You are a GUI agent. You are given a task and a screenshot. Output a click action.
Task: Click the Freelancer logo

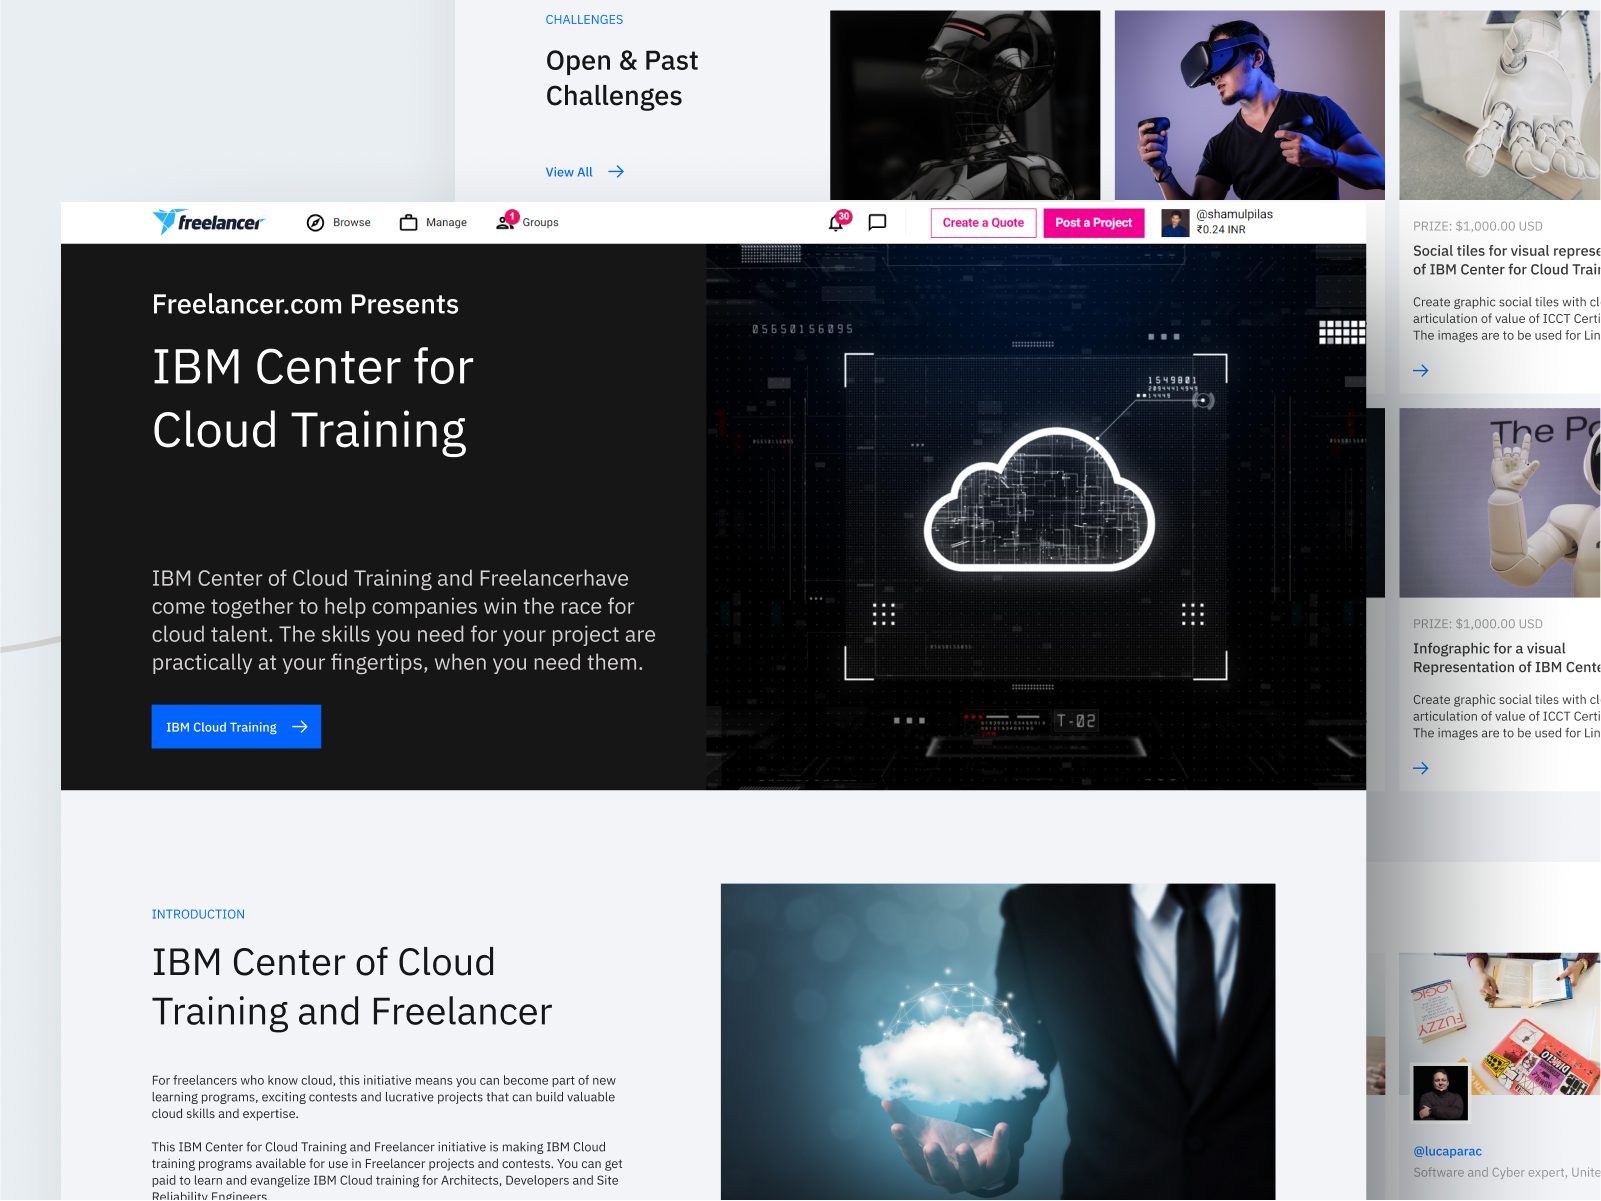tap(208, 222)
